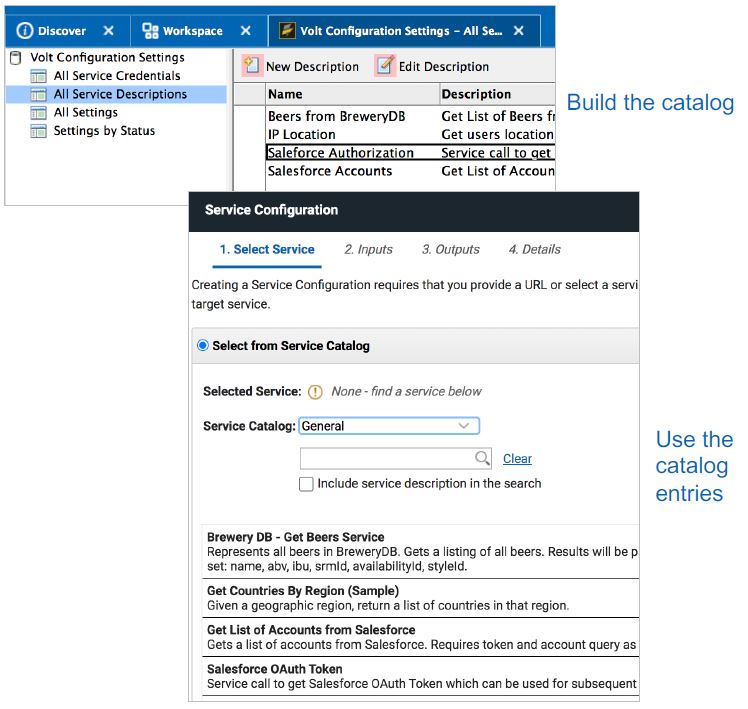Click the All Service Credentials view icon
The width and height of the screenshot is (748, 709).
pyautogui.click(x=38, y=76)
